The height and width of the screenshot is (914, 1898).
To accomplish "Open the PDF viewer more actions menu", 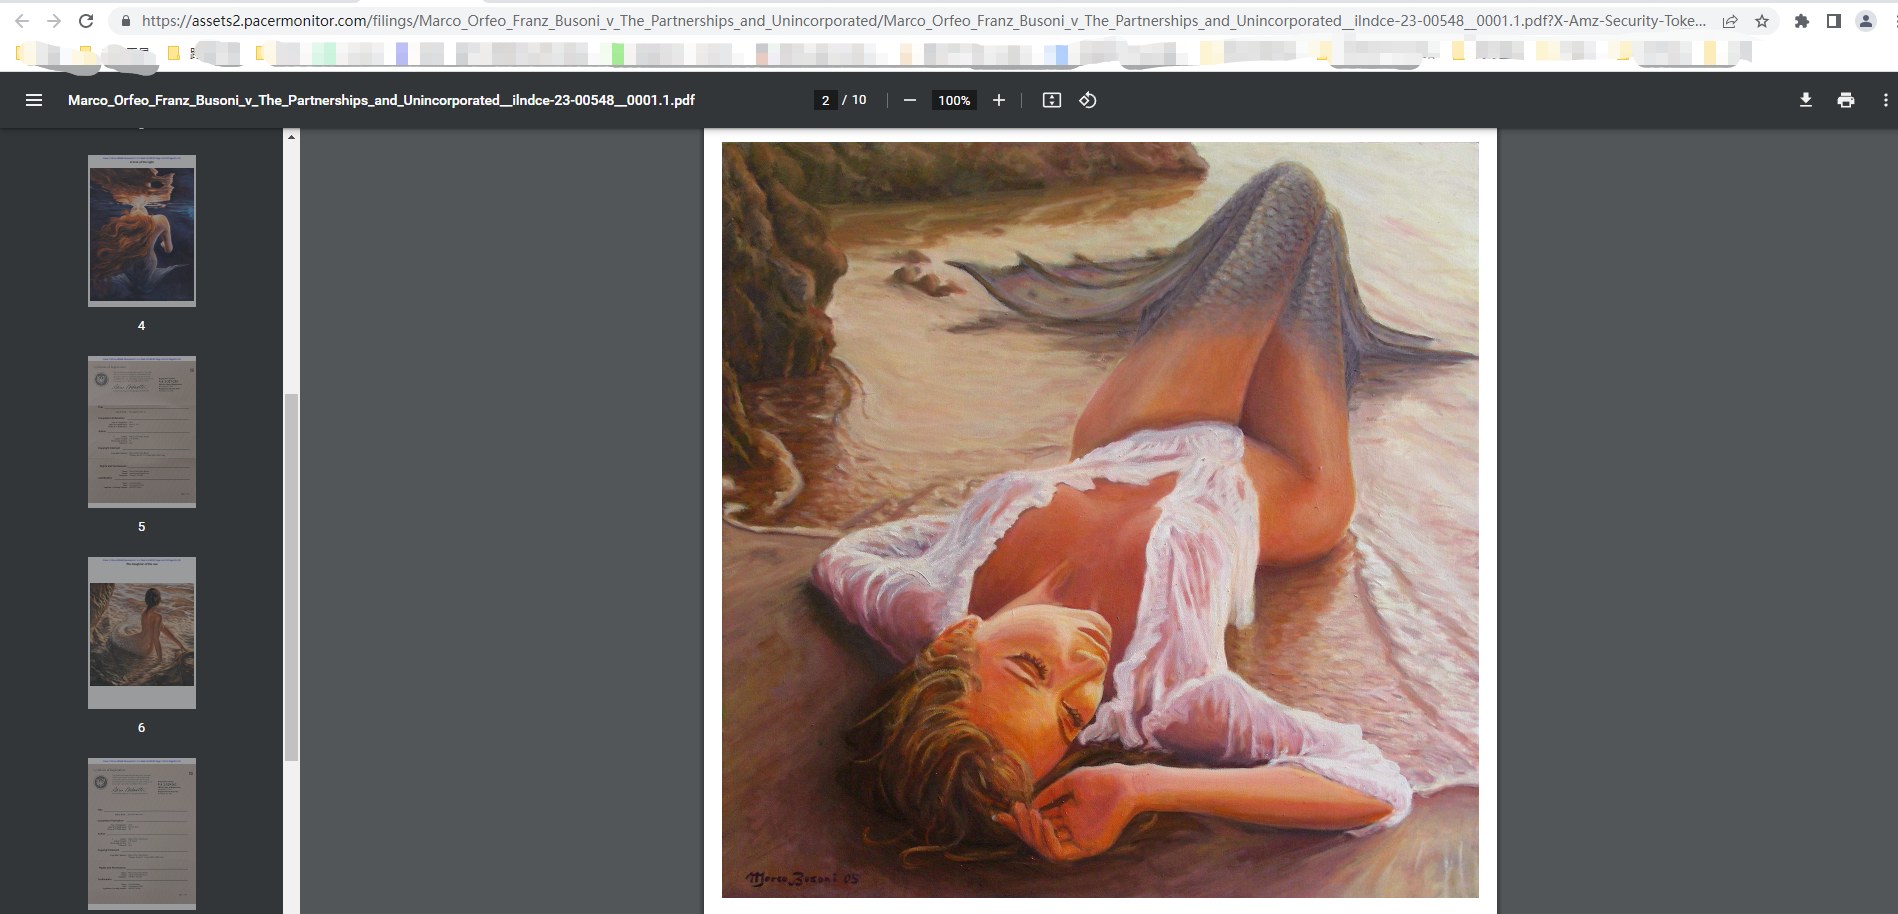I will 1885,100.
